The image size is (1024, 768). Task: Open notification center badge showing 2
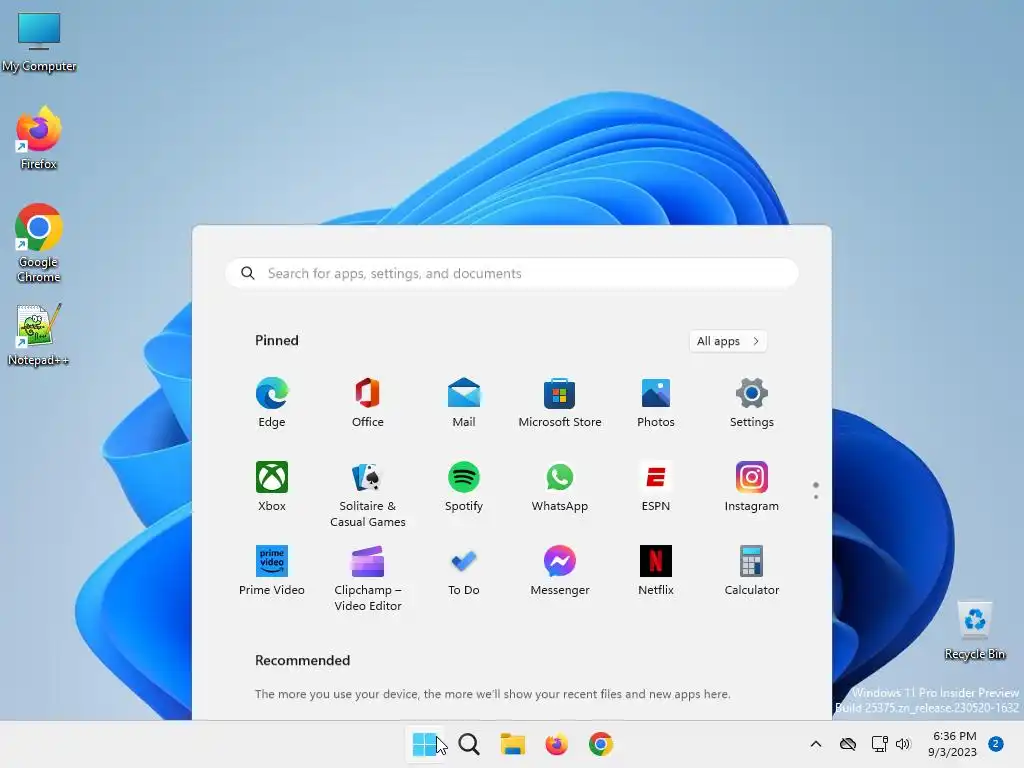point(996,744)
